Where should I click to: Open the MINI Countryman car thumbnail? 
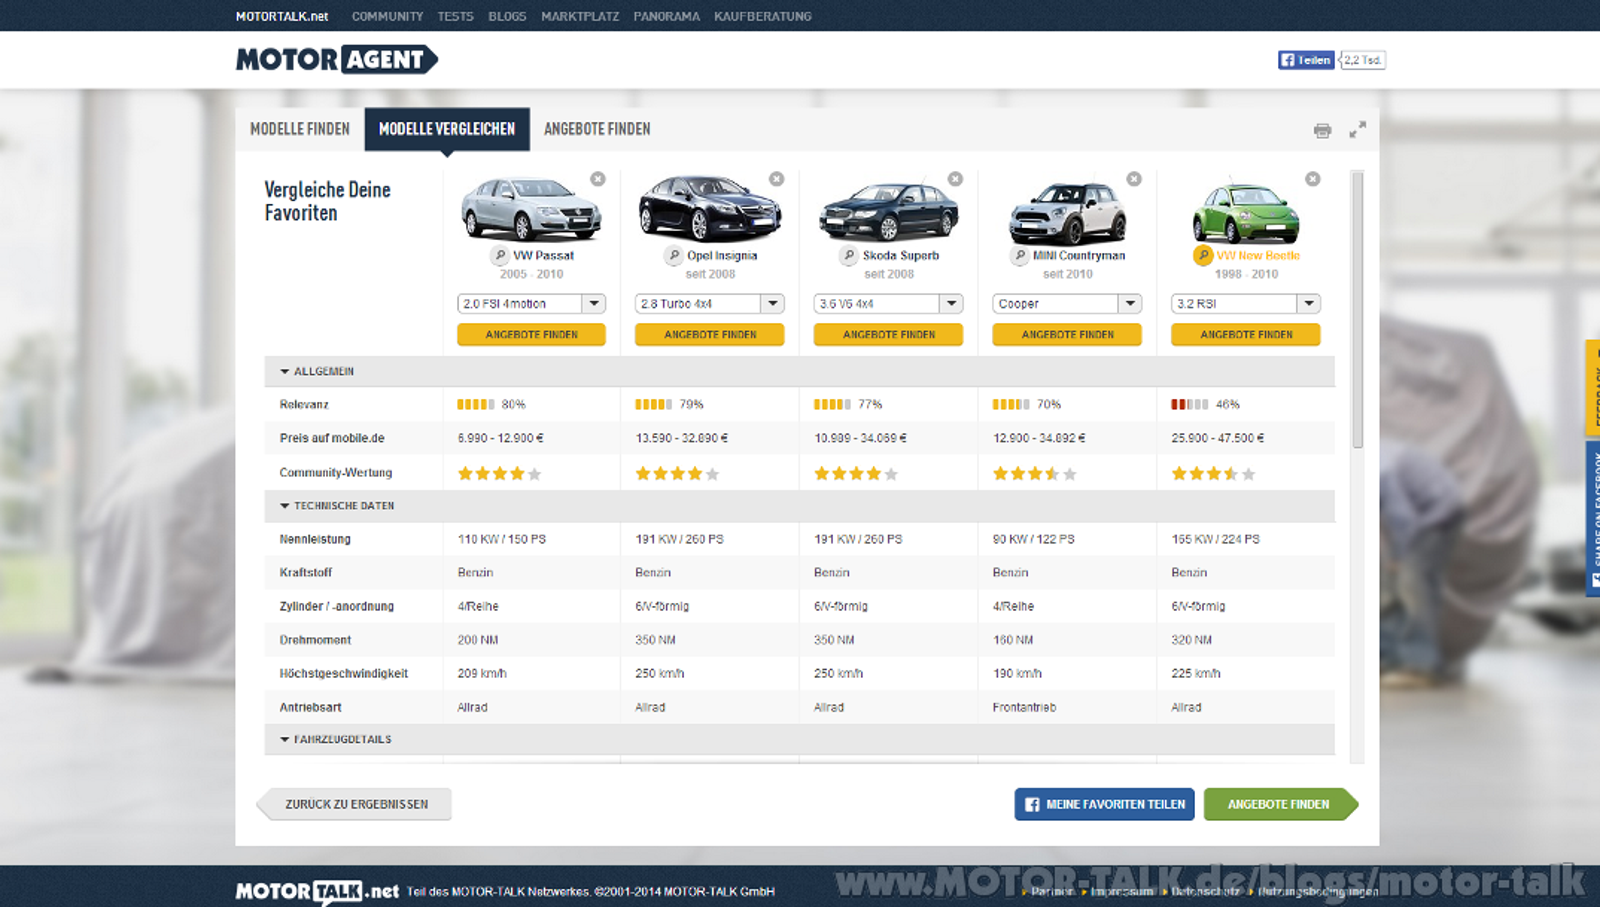[x=1067, y=212]
